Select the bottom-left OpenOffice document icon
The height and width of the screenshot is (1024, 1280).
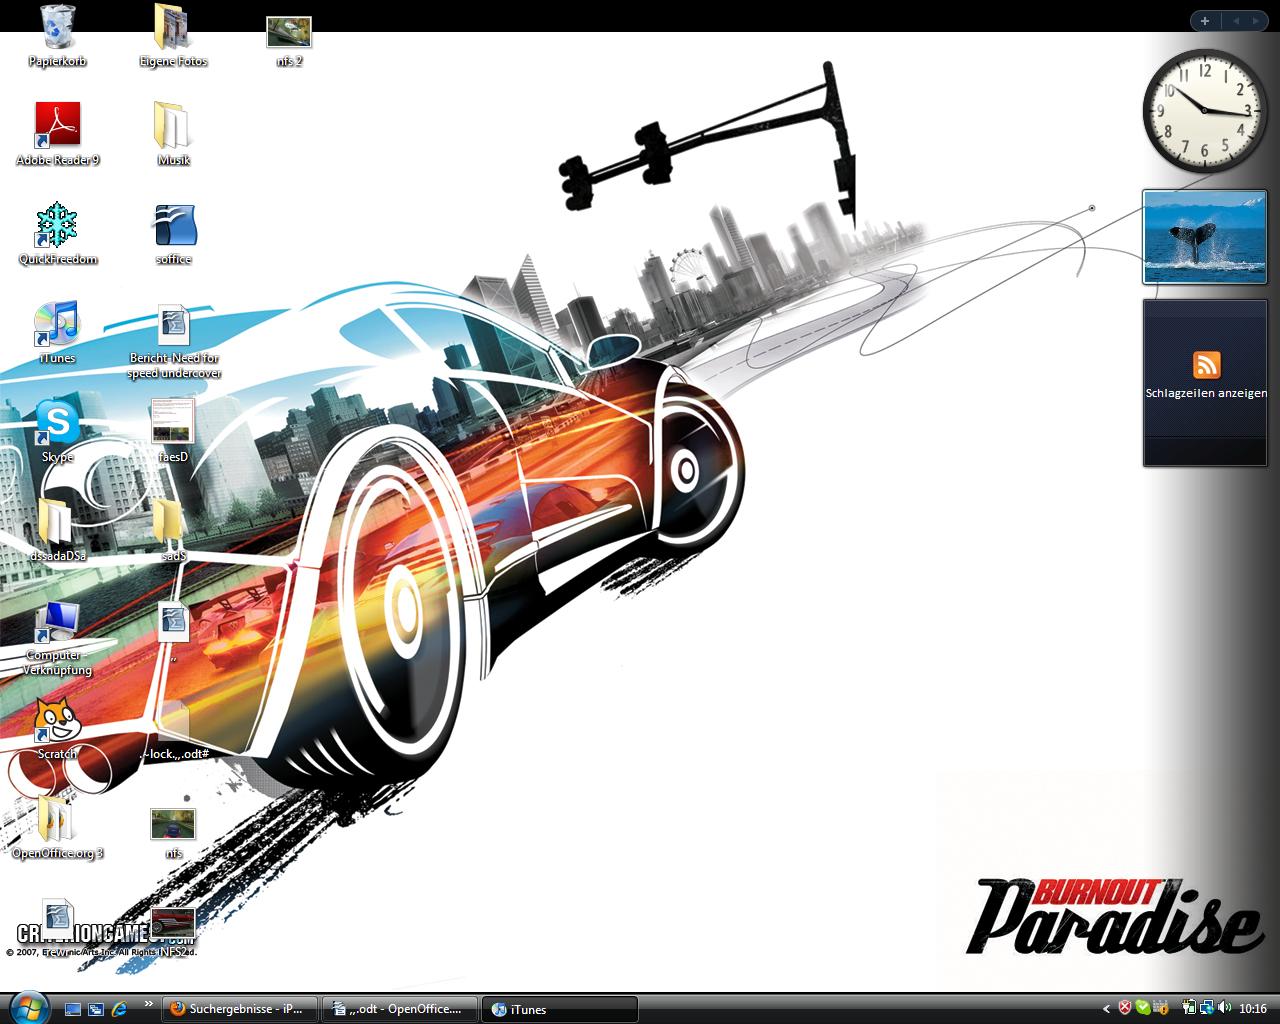57,918
